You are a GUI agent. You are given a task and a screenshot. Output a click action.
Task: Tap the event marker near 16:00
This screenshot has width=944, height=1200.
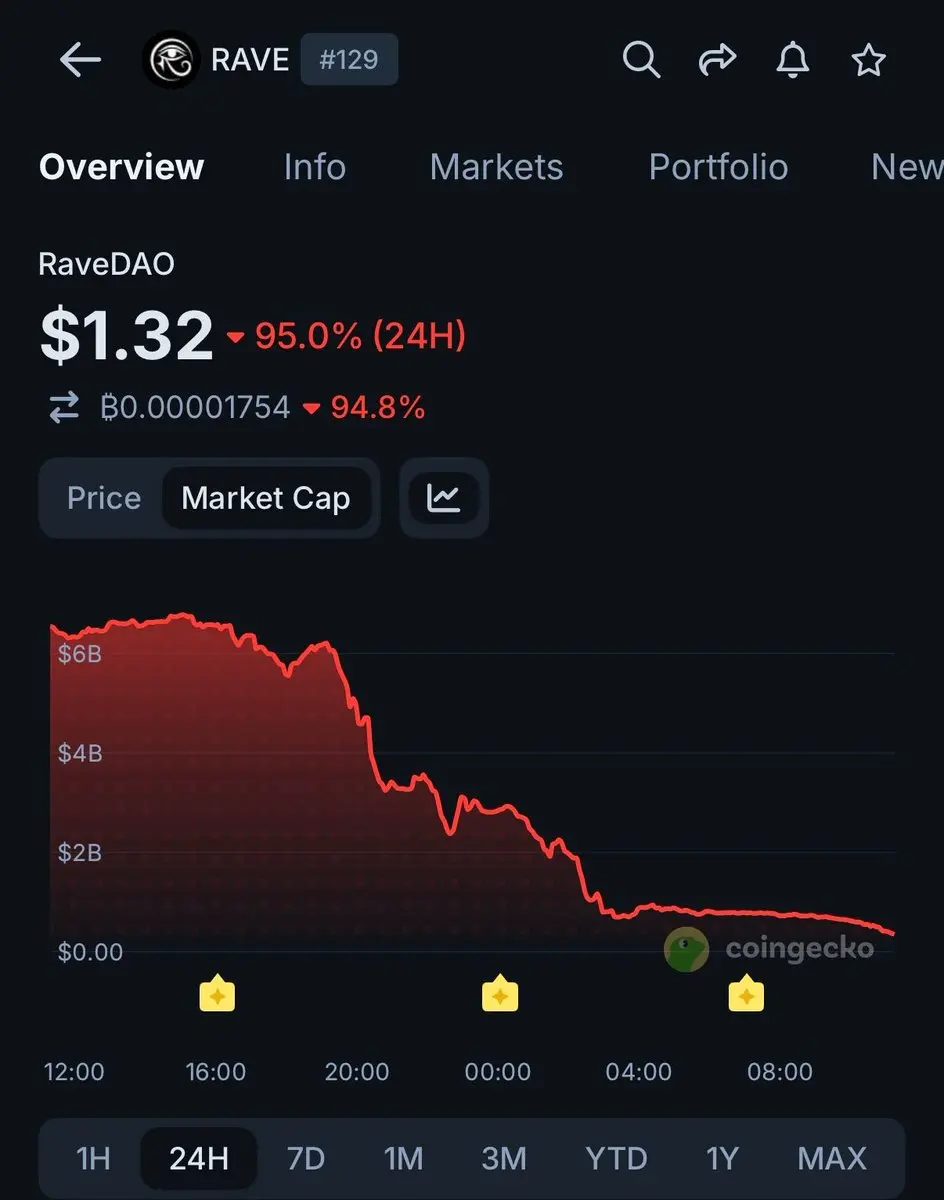217,995
